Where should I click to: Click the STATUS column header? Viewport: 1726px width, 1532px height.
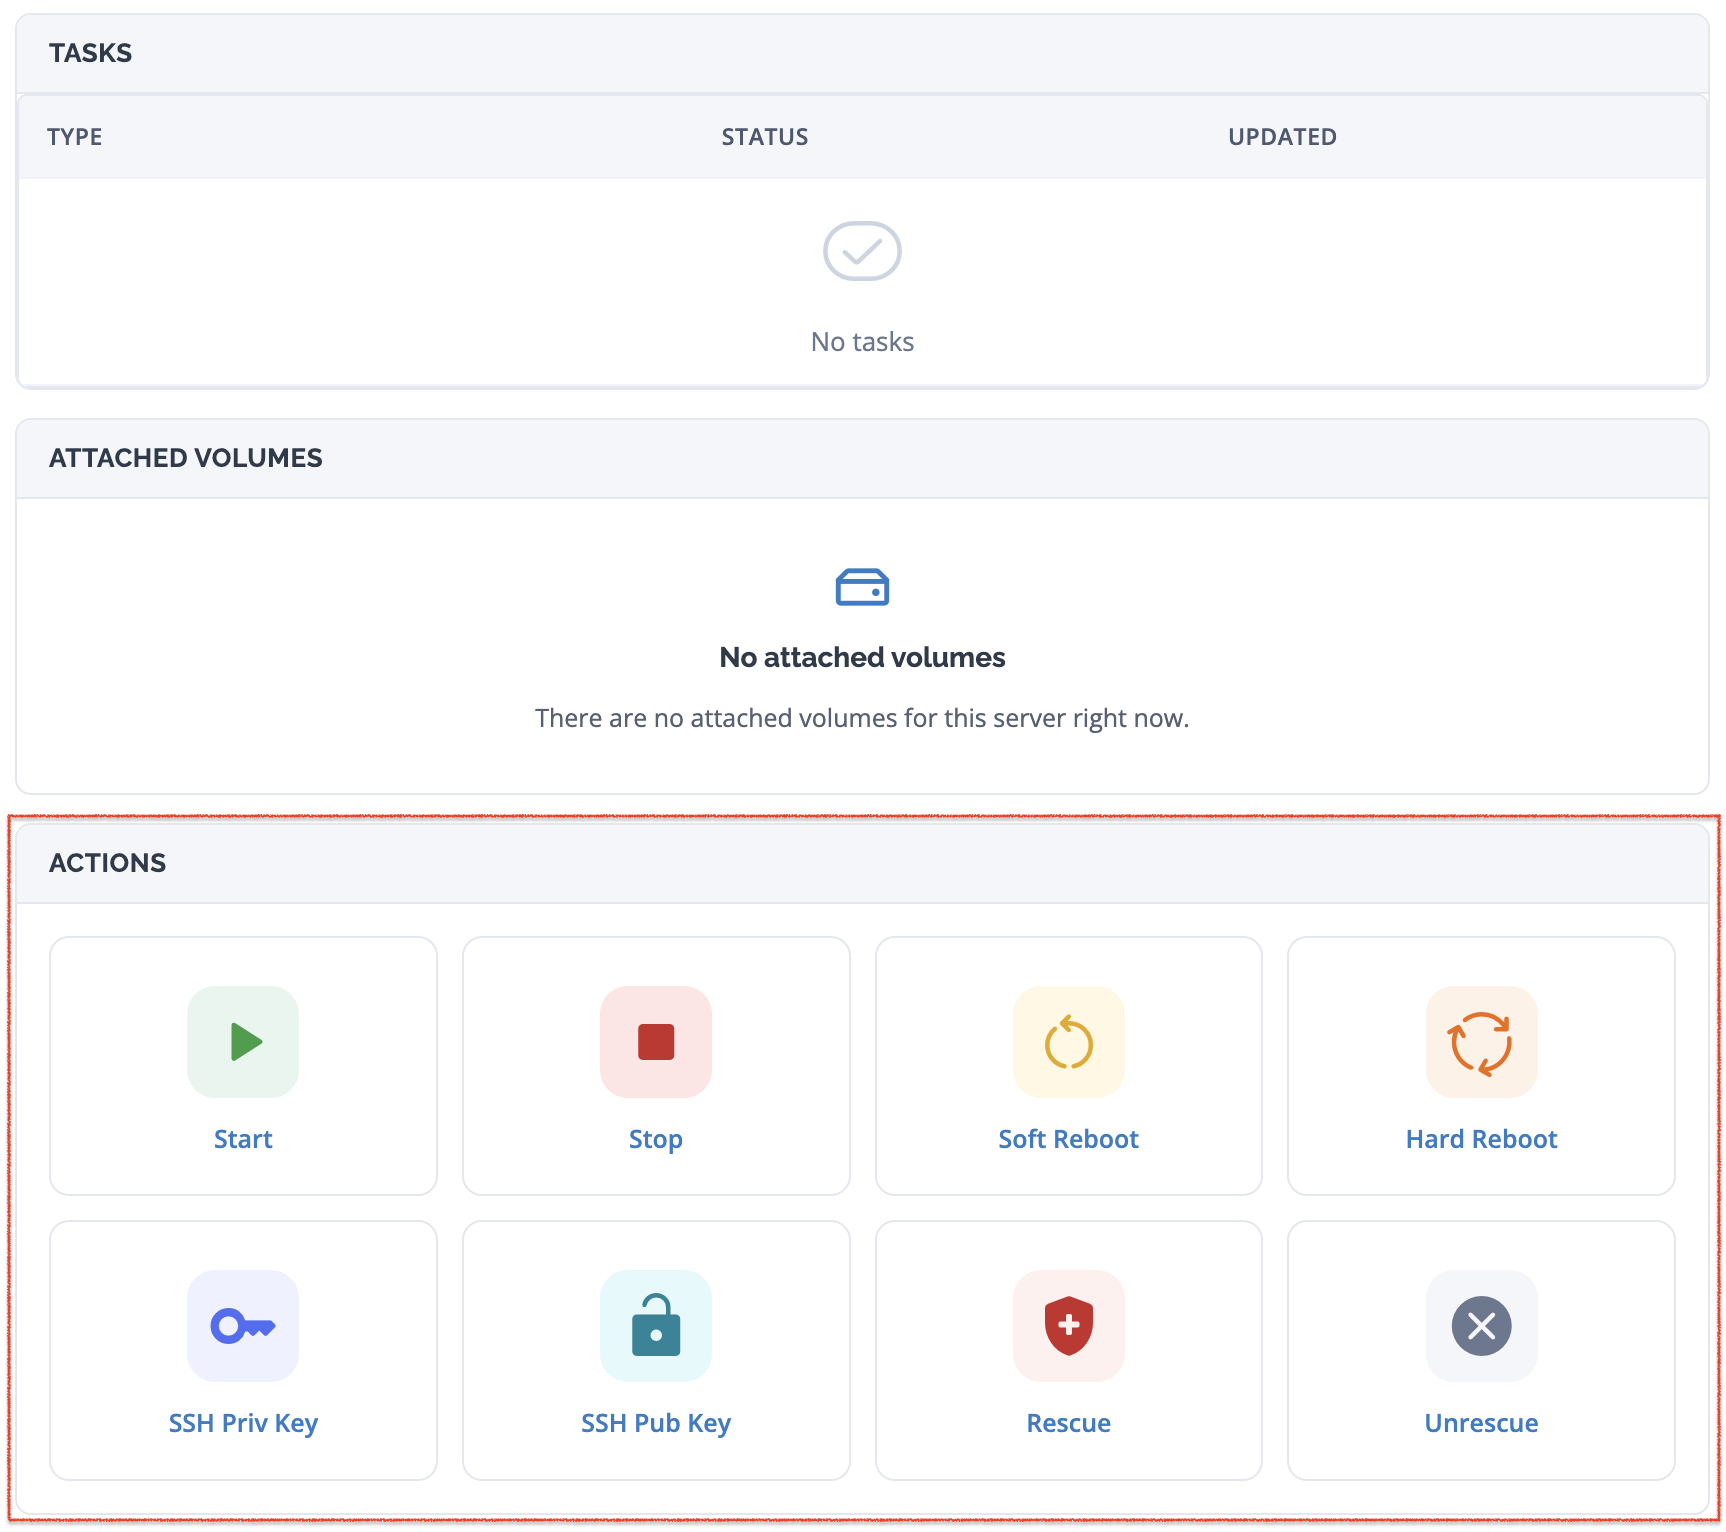click(x=765, y=137)
